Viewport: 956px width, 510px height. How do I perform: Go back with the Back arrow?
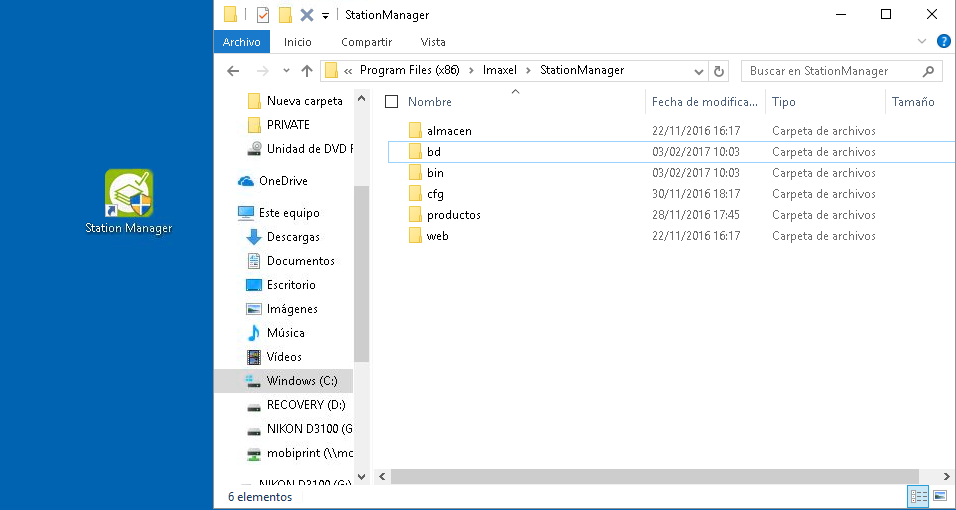(x=233, y=71)
